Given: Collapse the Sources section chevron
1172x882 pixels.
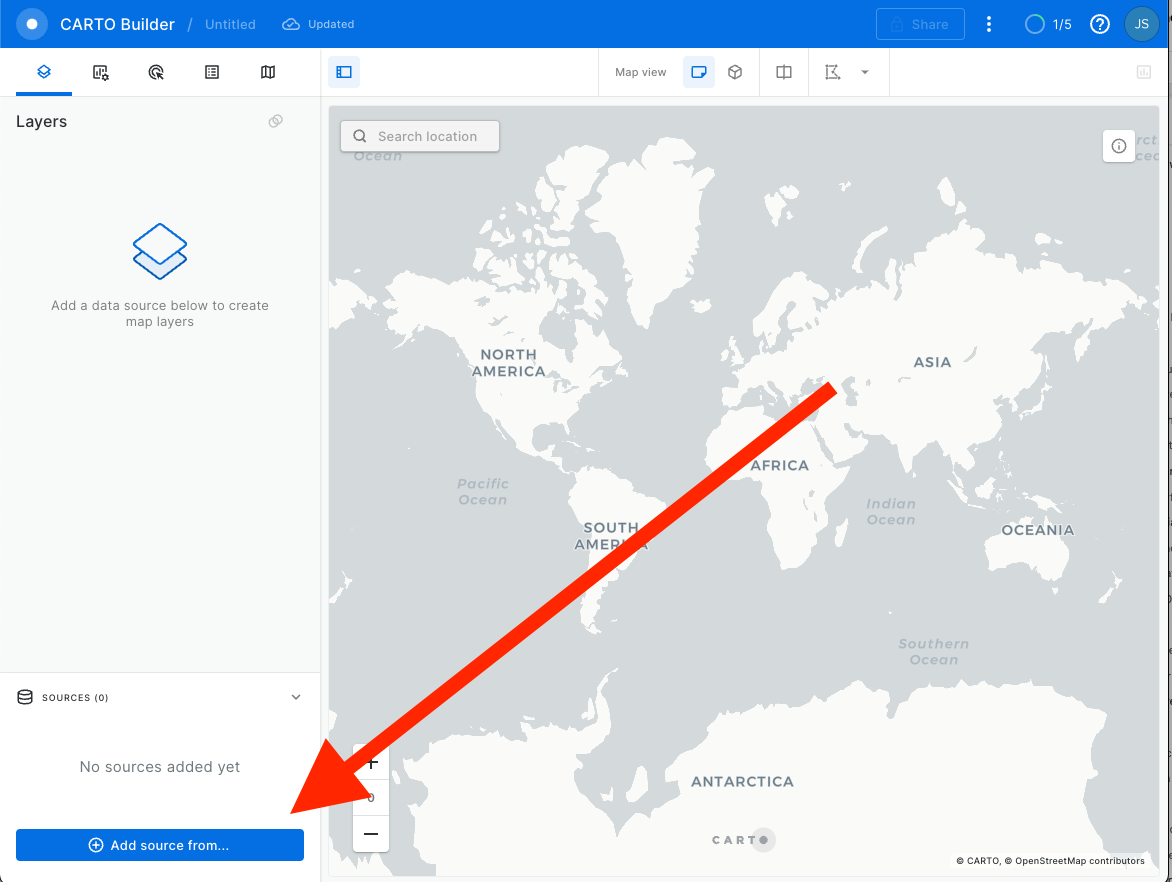Looking at the screenshot, I should pos(296,697).
